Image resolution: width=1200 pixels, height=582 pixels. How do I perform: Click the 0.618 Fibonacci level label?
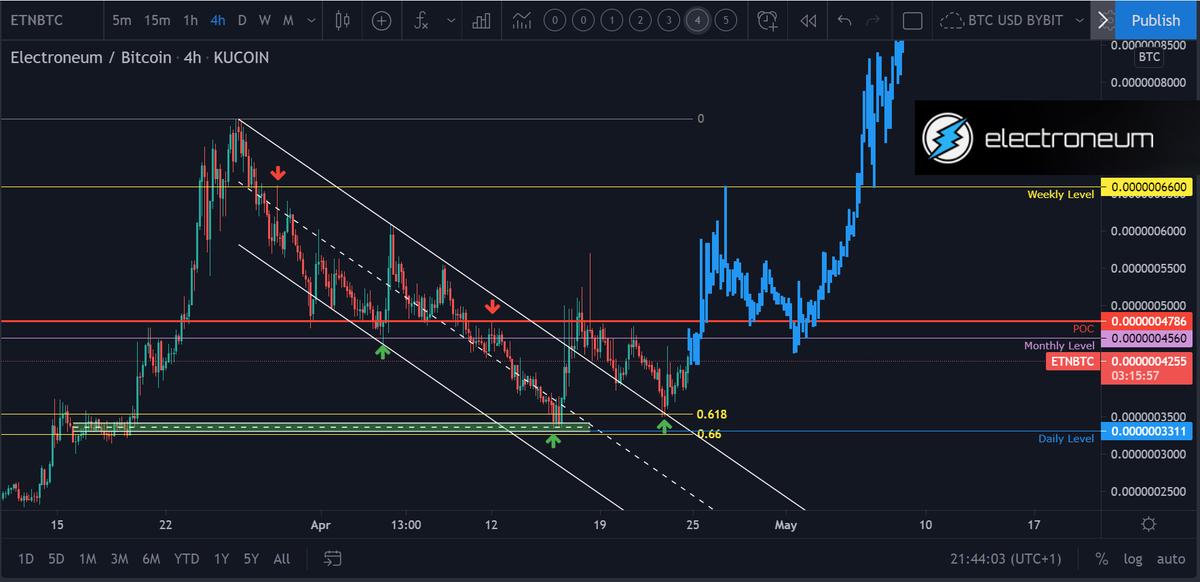711,414
